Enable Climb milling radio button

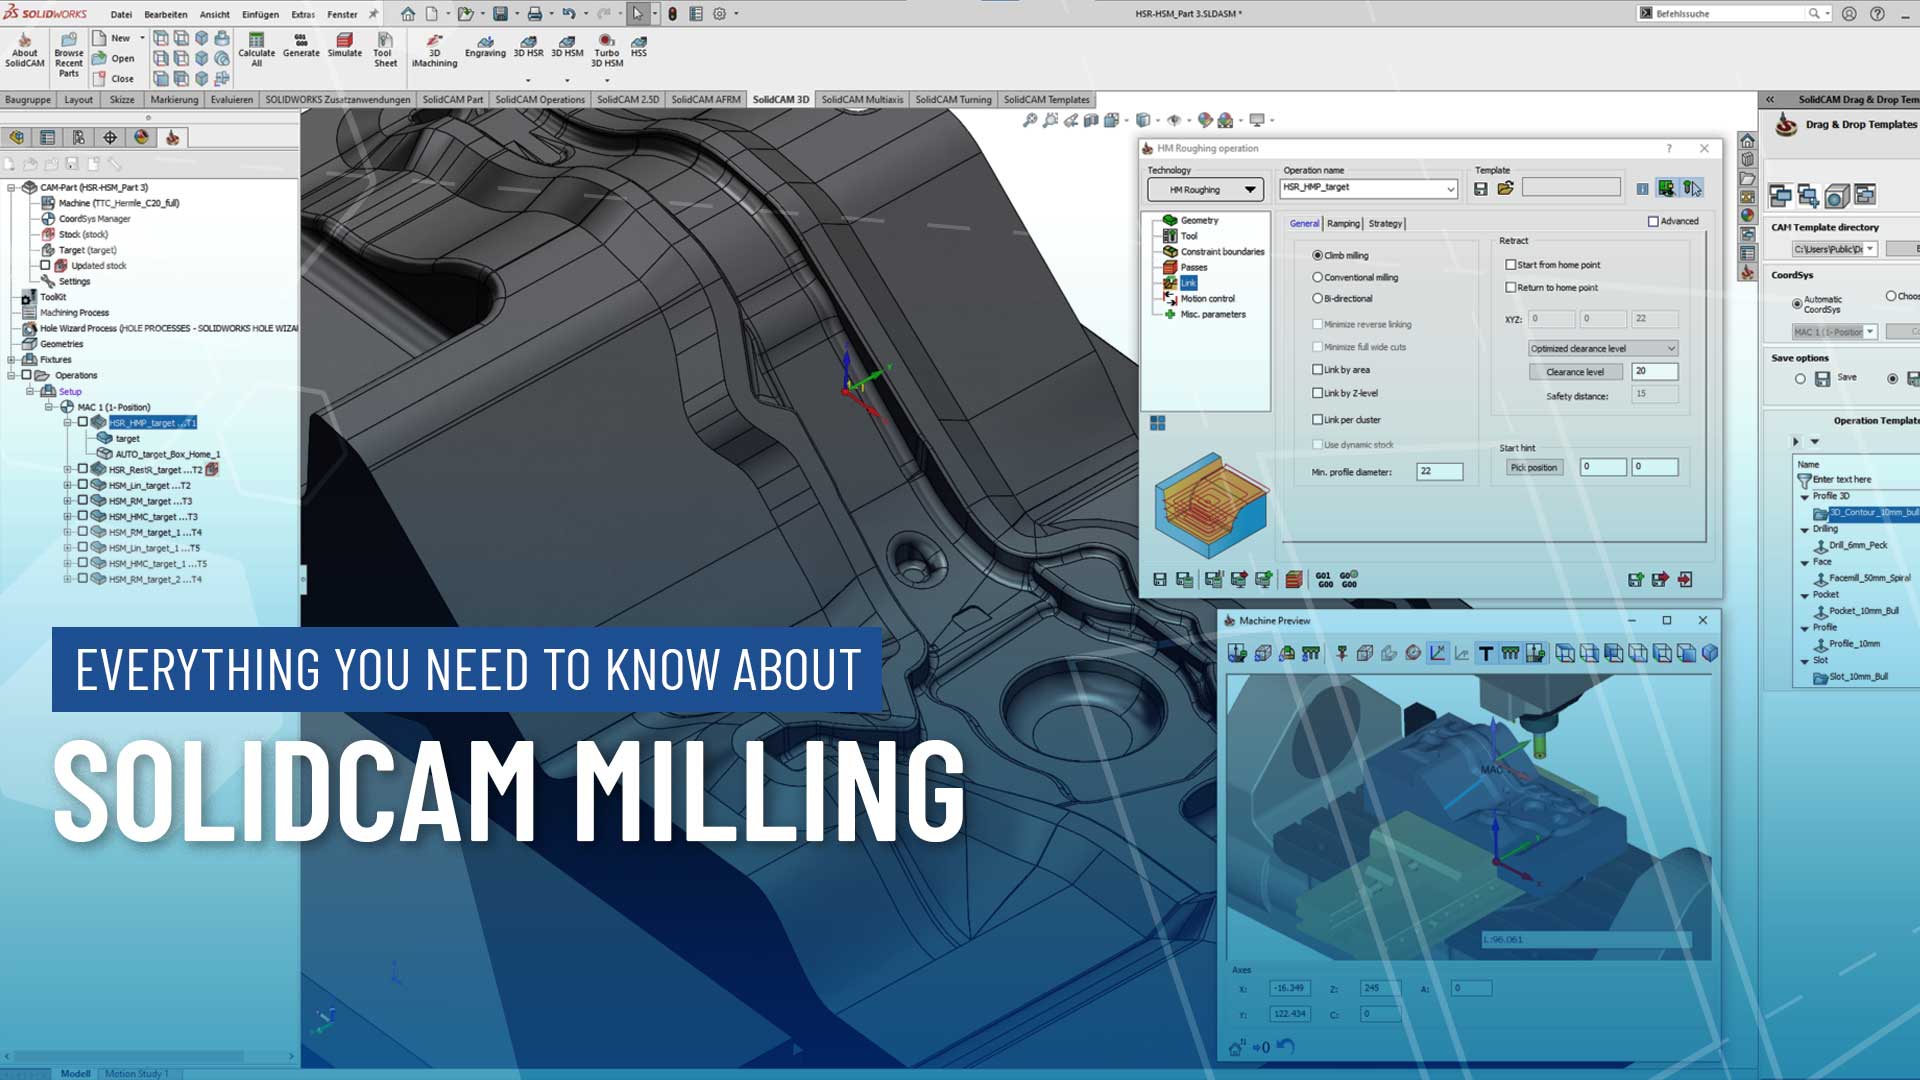click(1318, 255)
